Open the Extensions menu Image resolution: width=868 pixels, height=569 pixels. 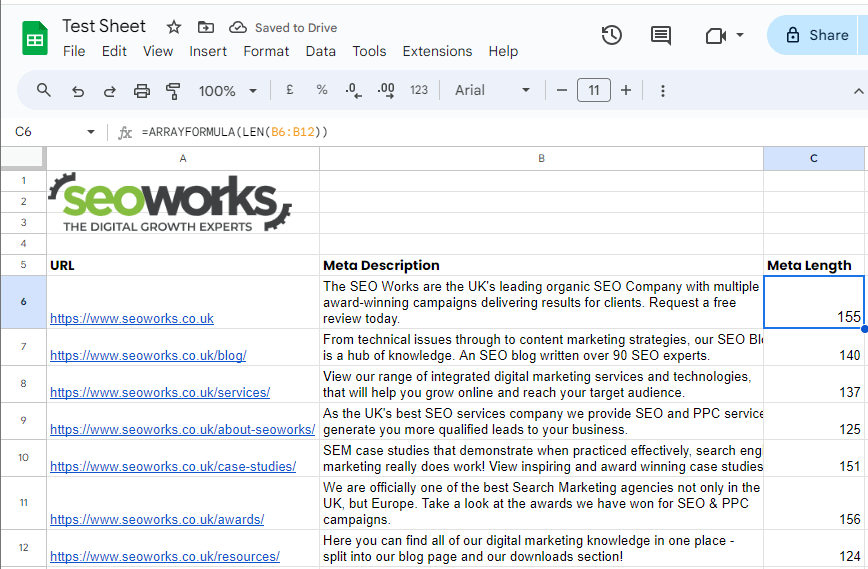tap(437, 51)
